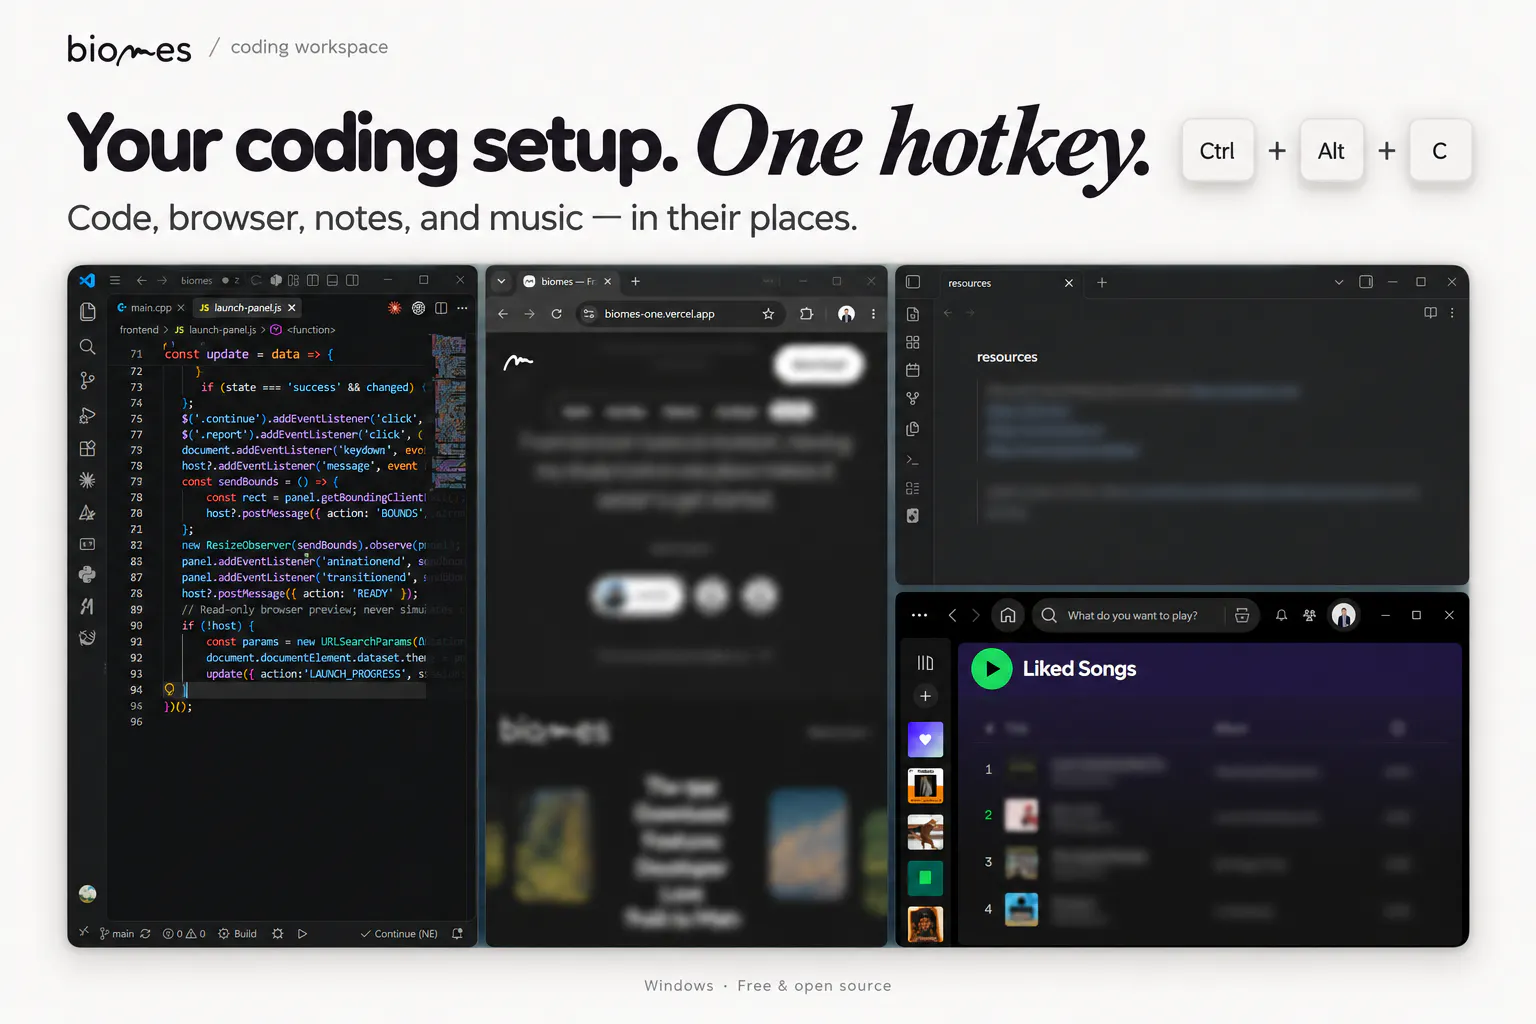Open Run and Debug in VS Code
This screenshot has width=1536, height=1024.
click(x=88, y=415)
